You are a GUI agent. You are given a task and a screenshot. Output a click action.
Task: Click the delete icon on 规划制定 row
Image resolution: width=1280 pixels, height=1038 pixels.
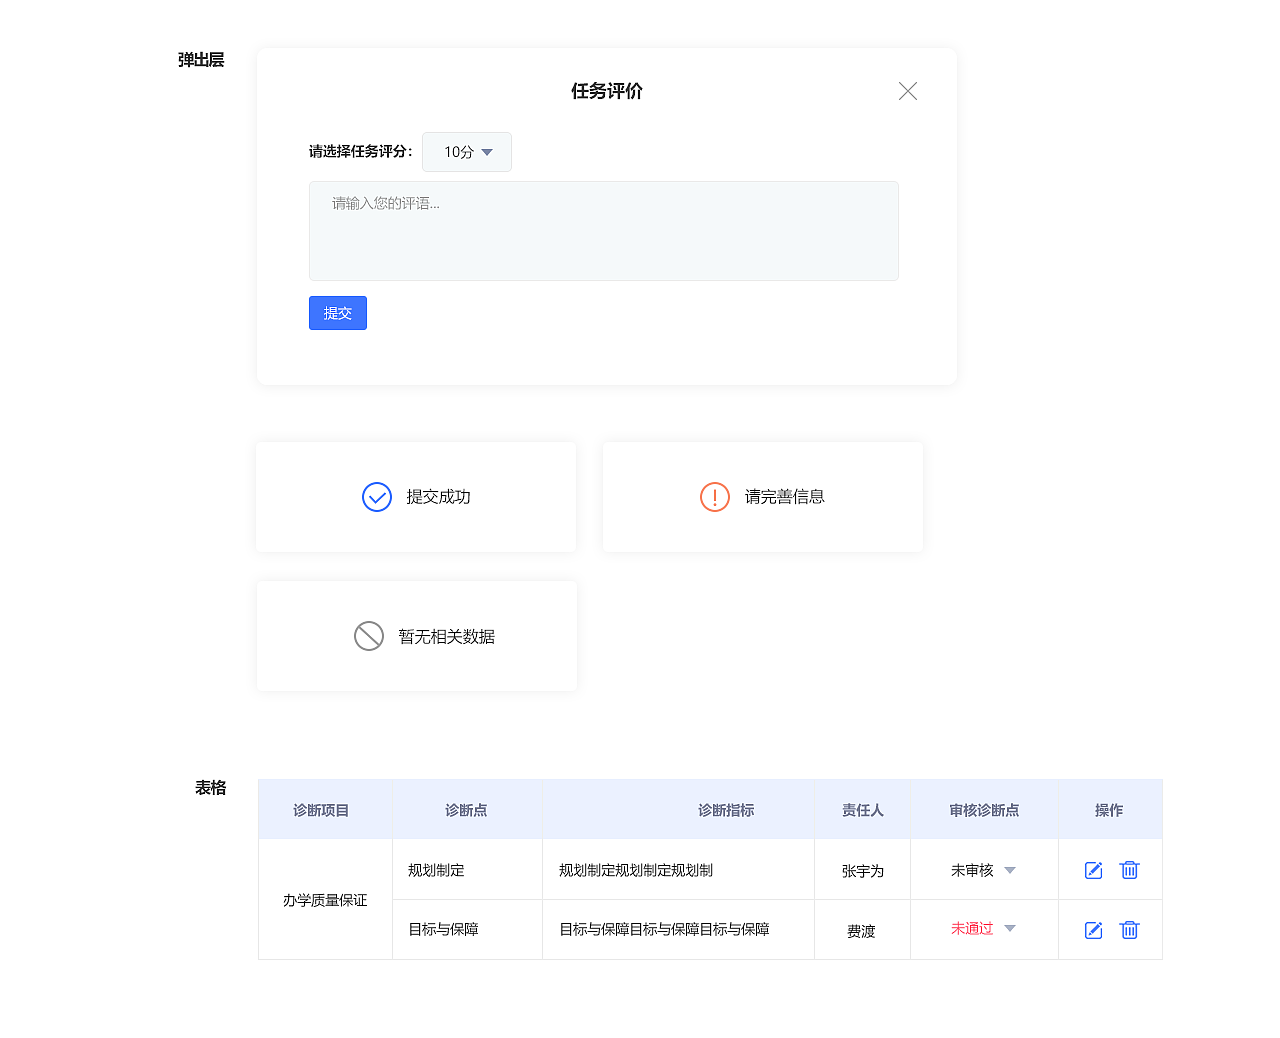pos(1129,870)
